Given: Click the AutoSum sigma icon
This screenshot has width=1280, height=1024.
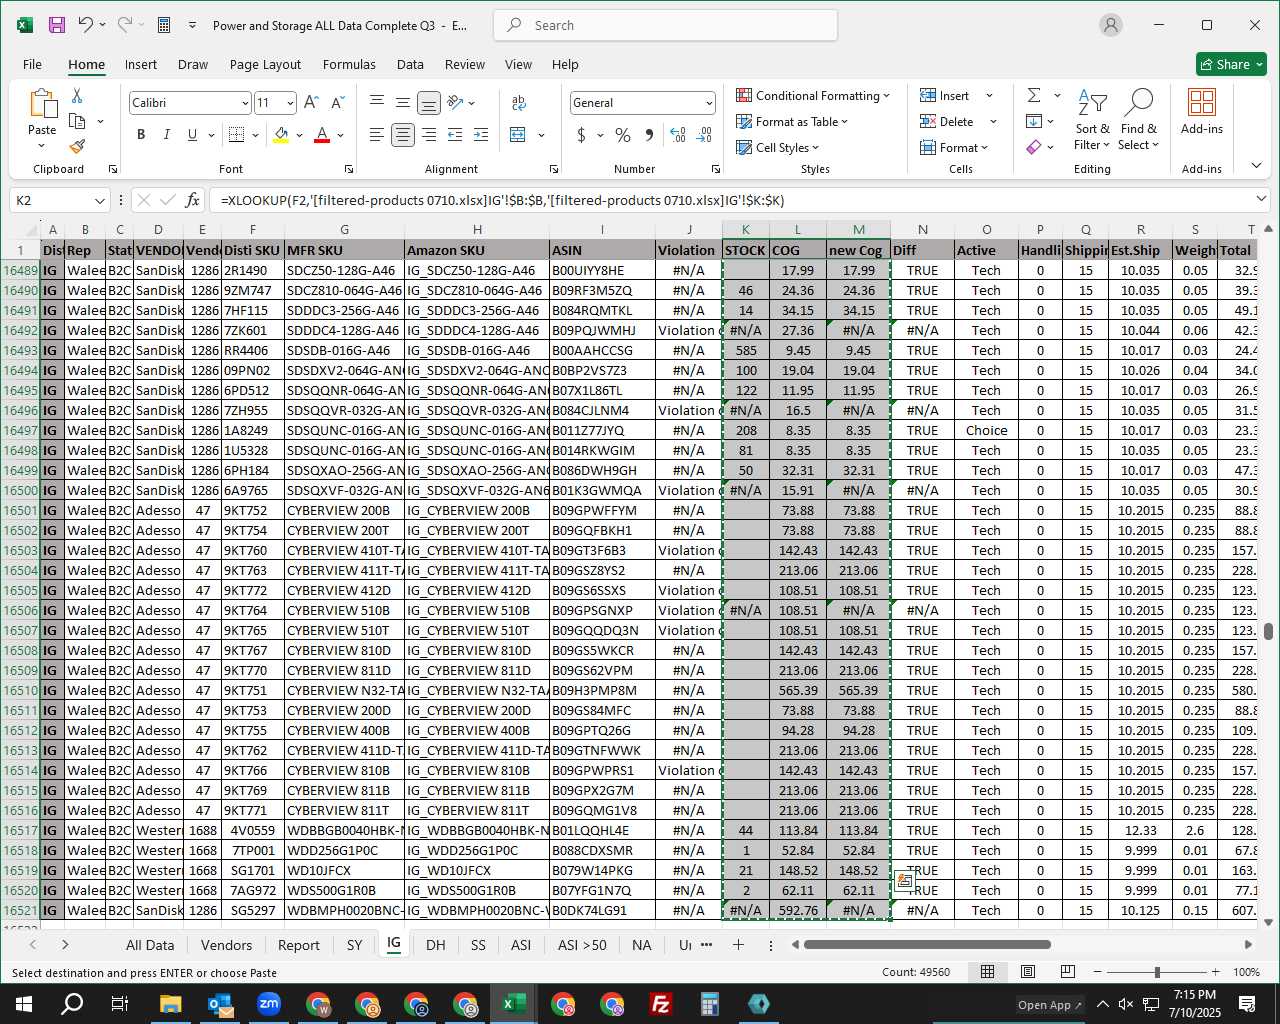Looking at the screenshot, I should coord(1034,95).
